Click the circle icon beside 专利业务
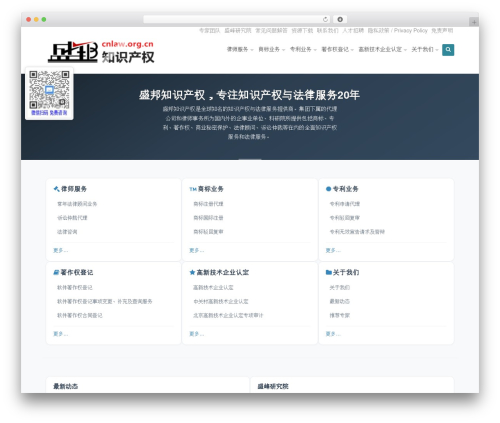 (x=328, y=189)
